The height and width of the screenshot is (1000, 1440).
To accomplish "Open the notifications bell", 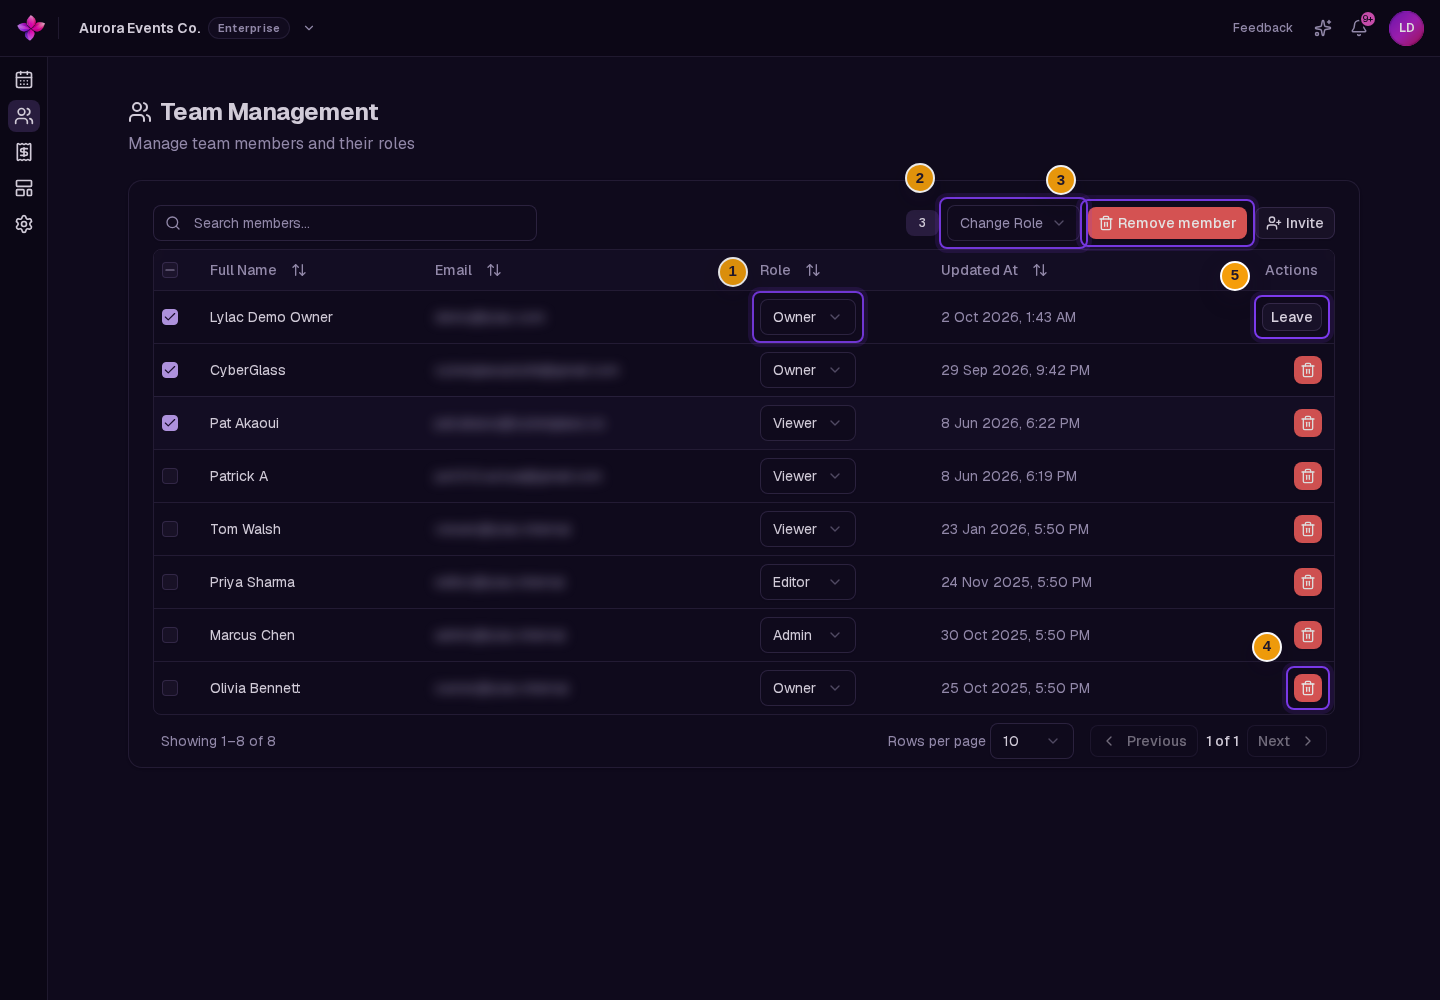I will pos(1359,28).
